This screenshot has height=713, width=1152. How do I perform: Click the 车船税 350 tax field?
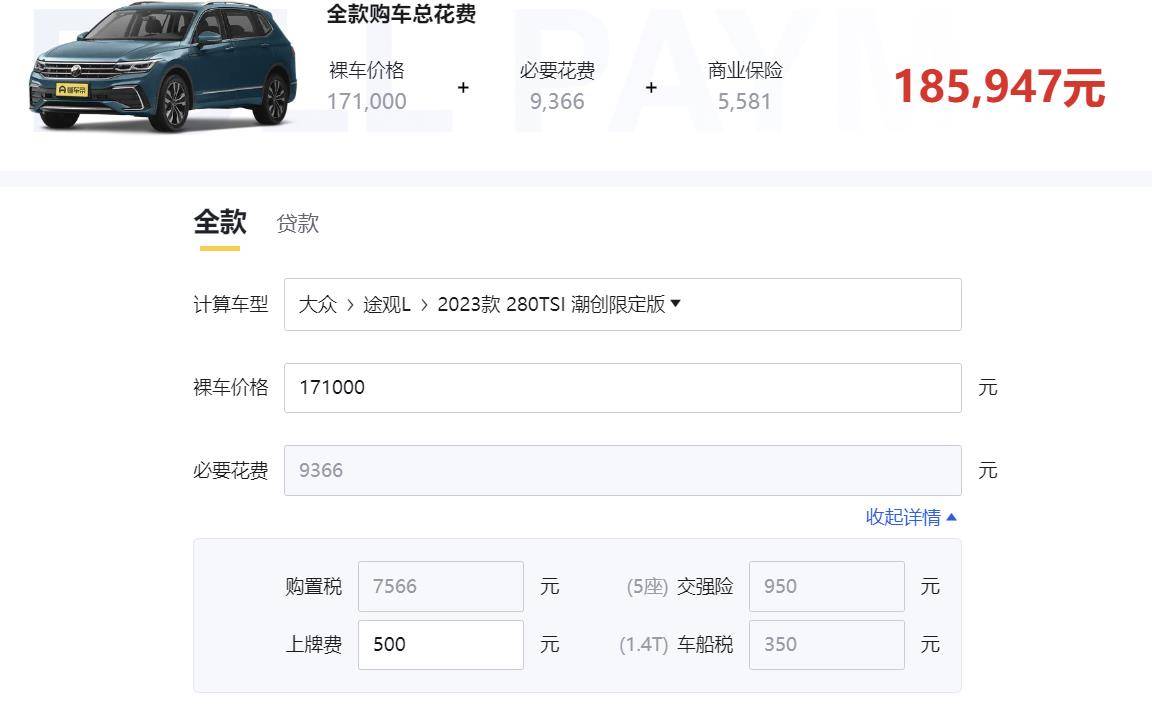pyautogui.click(x=826, y=644)
